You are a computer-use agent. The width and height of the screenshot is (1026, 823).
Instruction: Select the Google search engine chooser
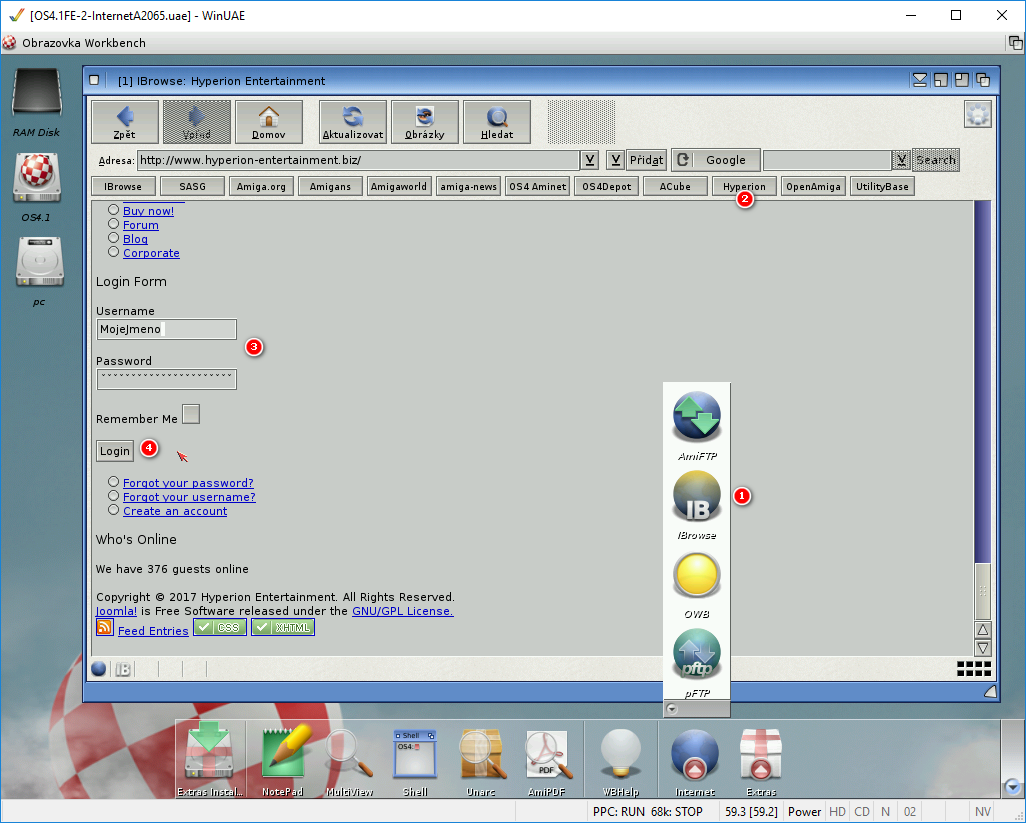(715, 160)
